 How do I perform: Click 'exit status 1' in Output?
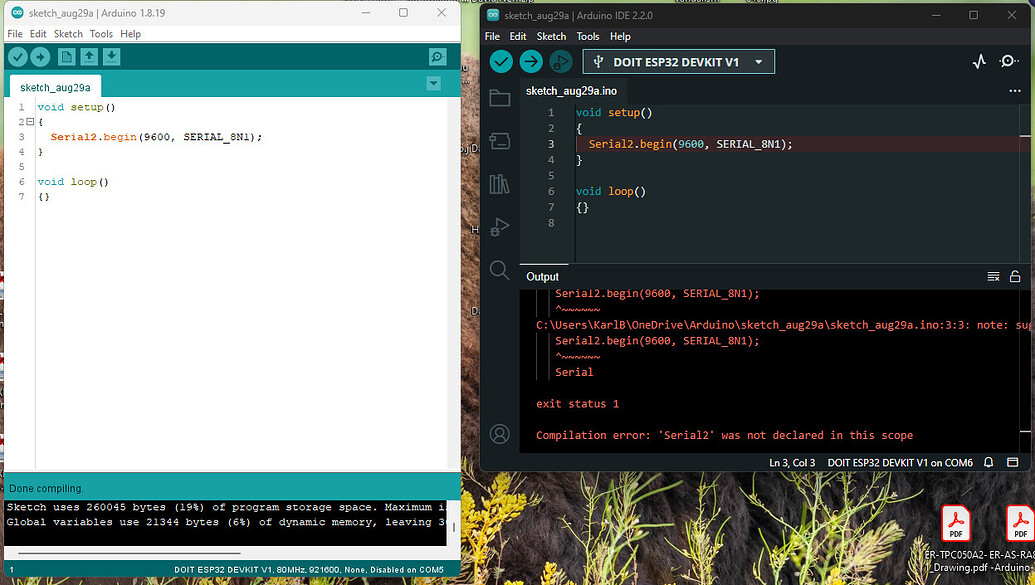click(x=578, y=403)
